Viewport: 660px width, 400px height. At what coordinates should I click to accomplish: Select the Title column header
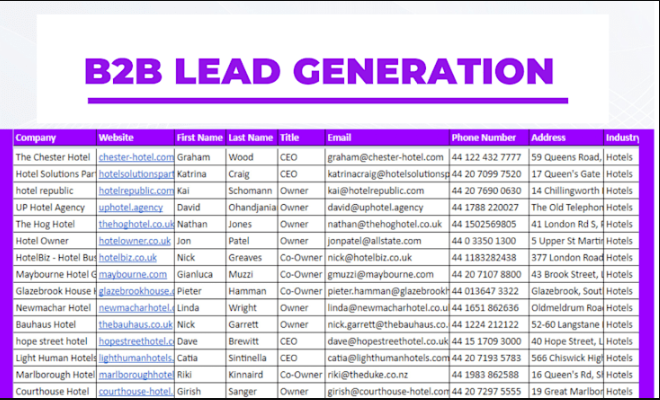(x=302, y=138)
